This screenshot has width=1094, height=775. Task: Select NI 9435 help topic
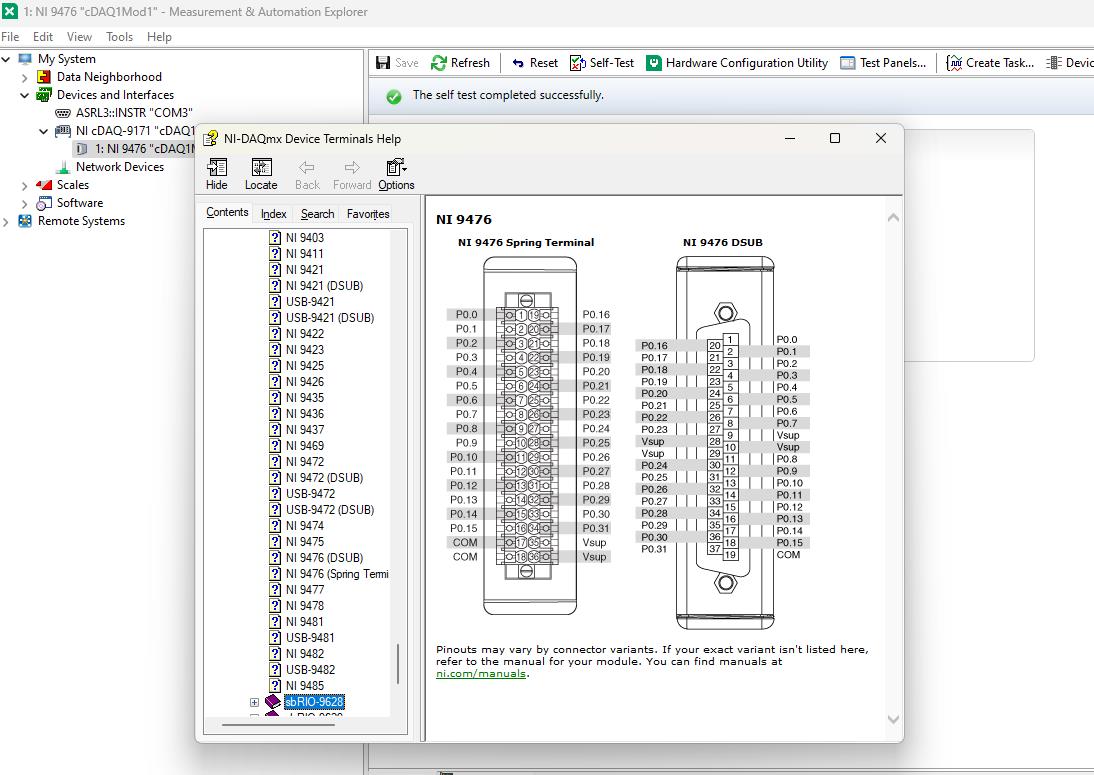304,397
